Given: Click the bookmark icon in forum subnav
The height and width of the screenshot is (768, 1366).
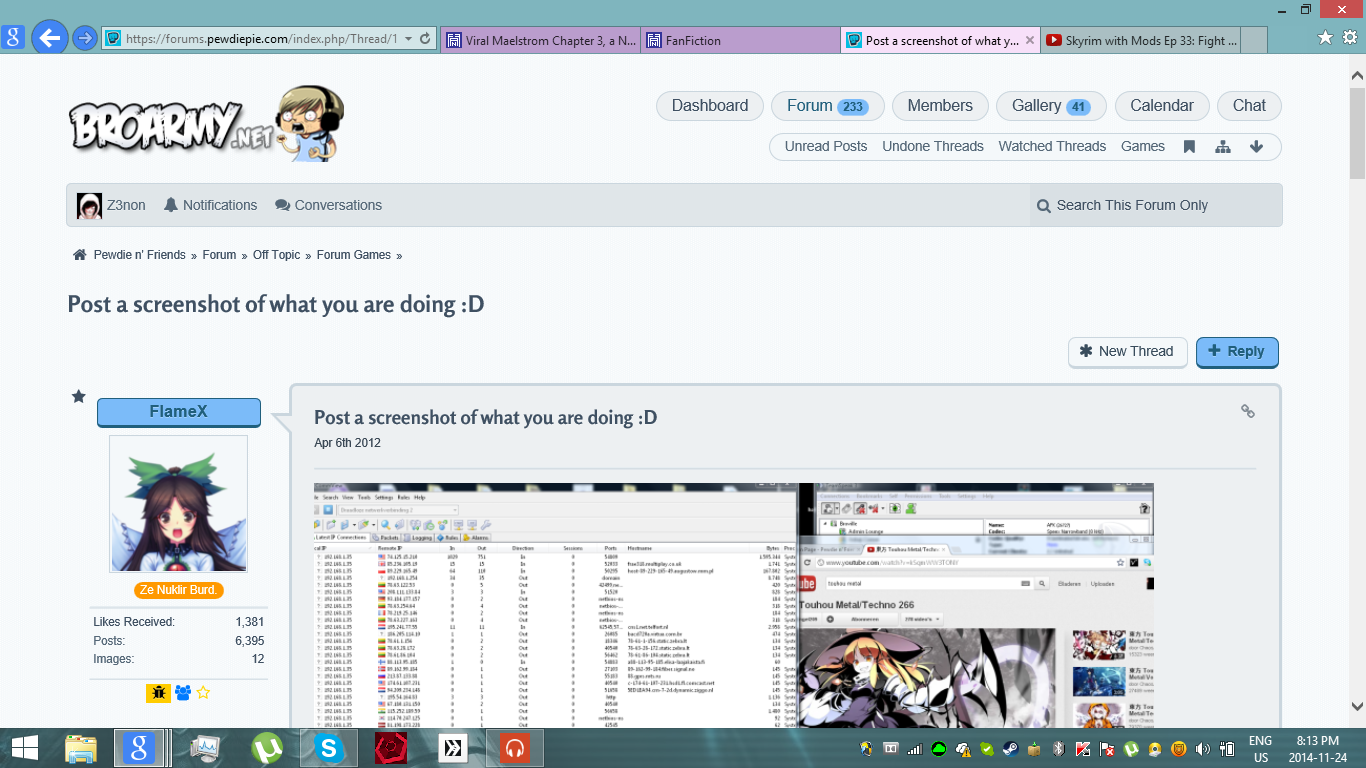Looking at the screenshot, I should [x=1189, y=146].
